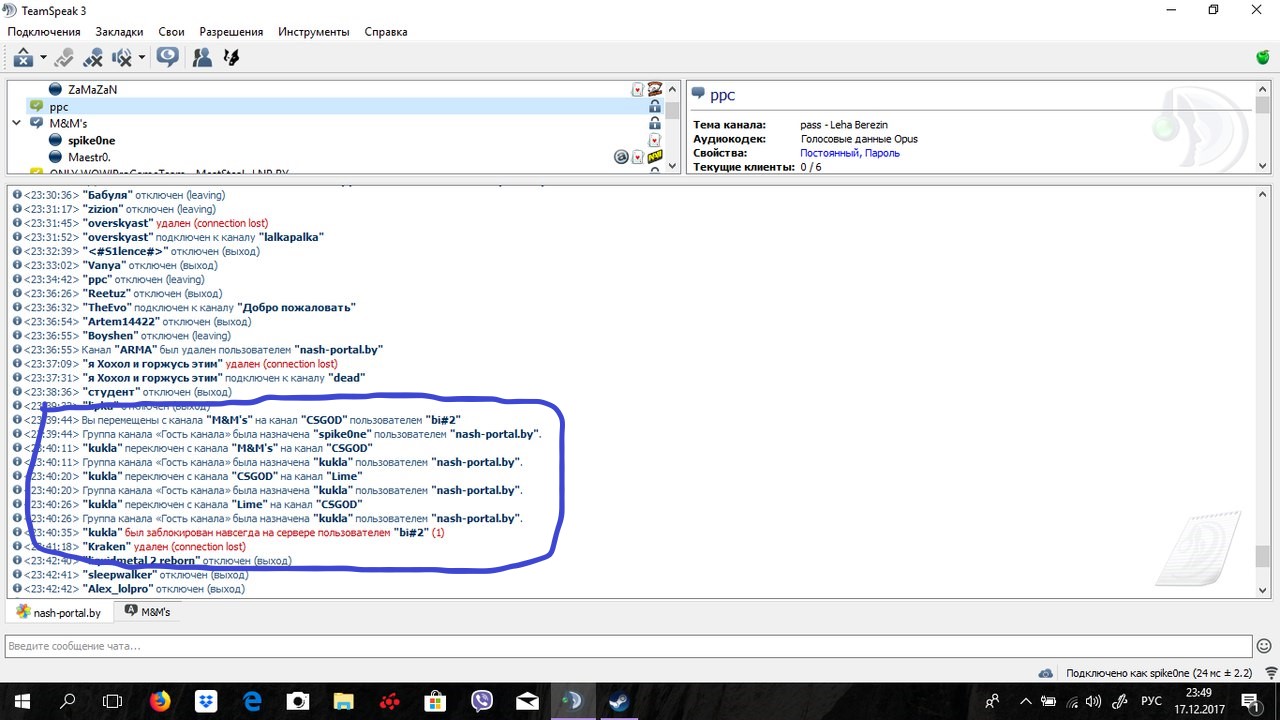Click the info panel scroll-down arrow
1280x720 pixels.
[x=1263, y=166]
